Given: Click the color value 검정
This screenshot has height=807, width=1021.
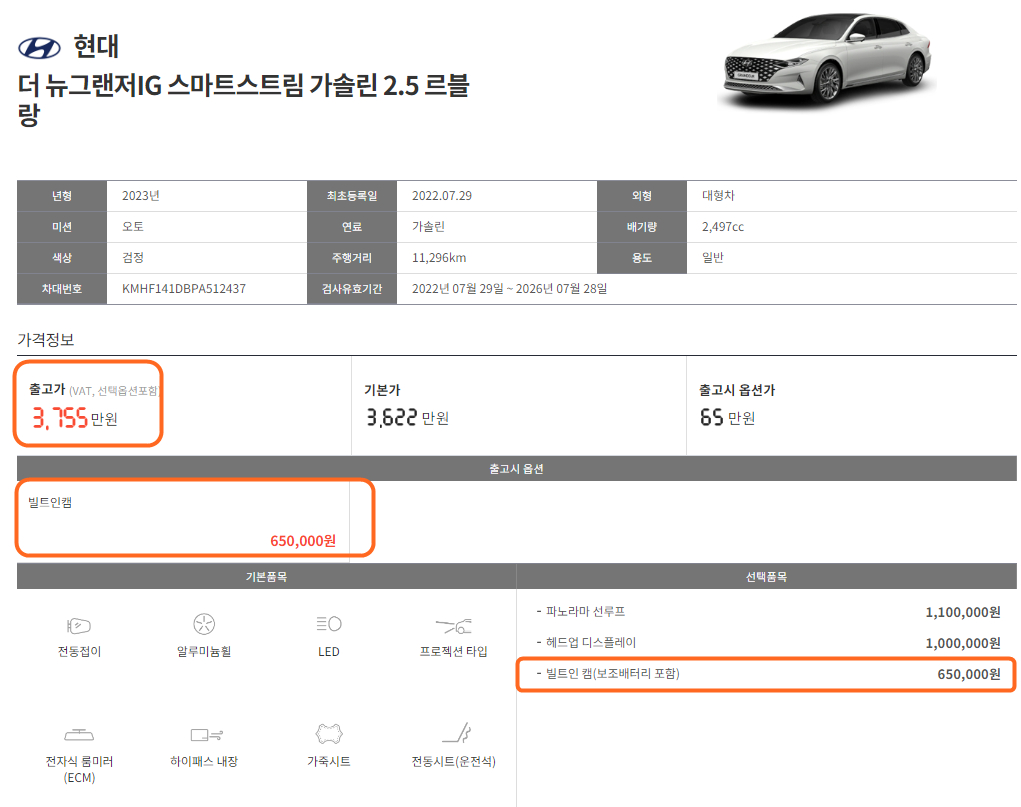Looking at the screenshot, I should (133, 258).
